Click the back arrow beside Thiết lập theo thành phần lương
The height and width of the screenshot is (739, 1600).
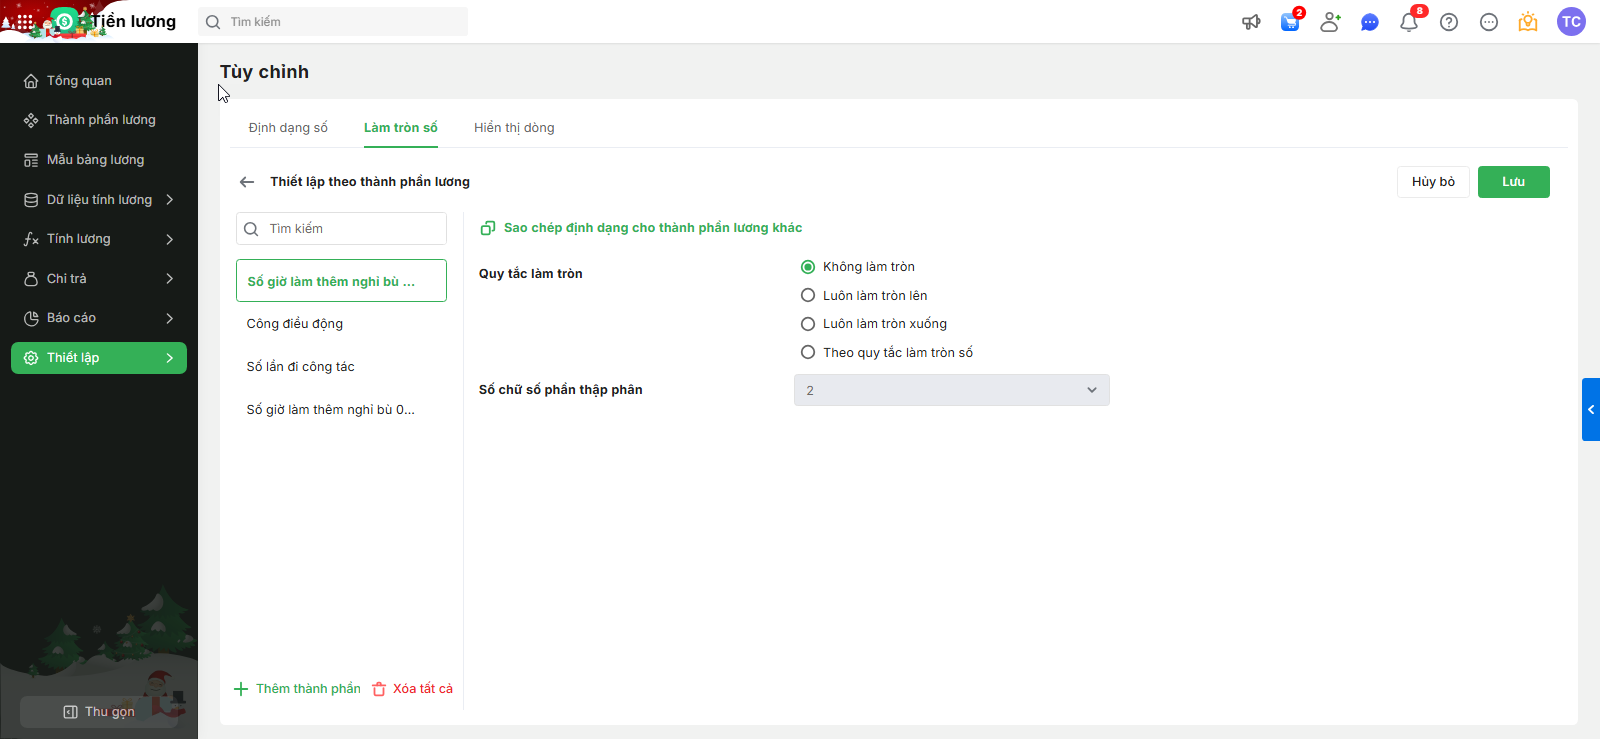point(247,182)
